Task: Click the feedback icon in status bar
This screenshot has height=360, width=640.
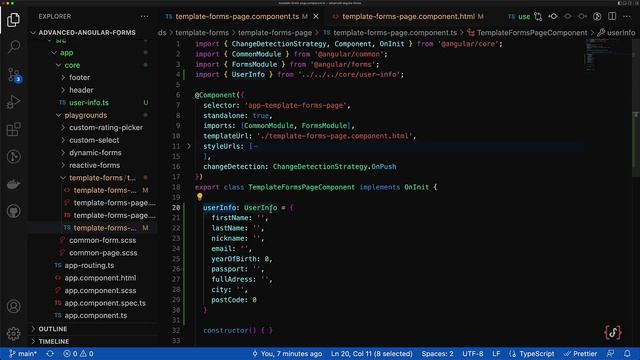Action: 610,353
